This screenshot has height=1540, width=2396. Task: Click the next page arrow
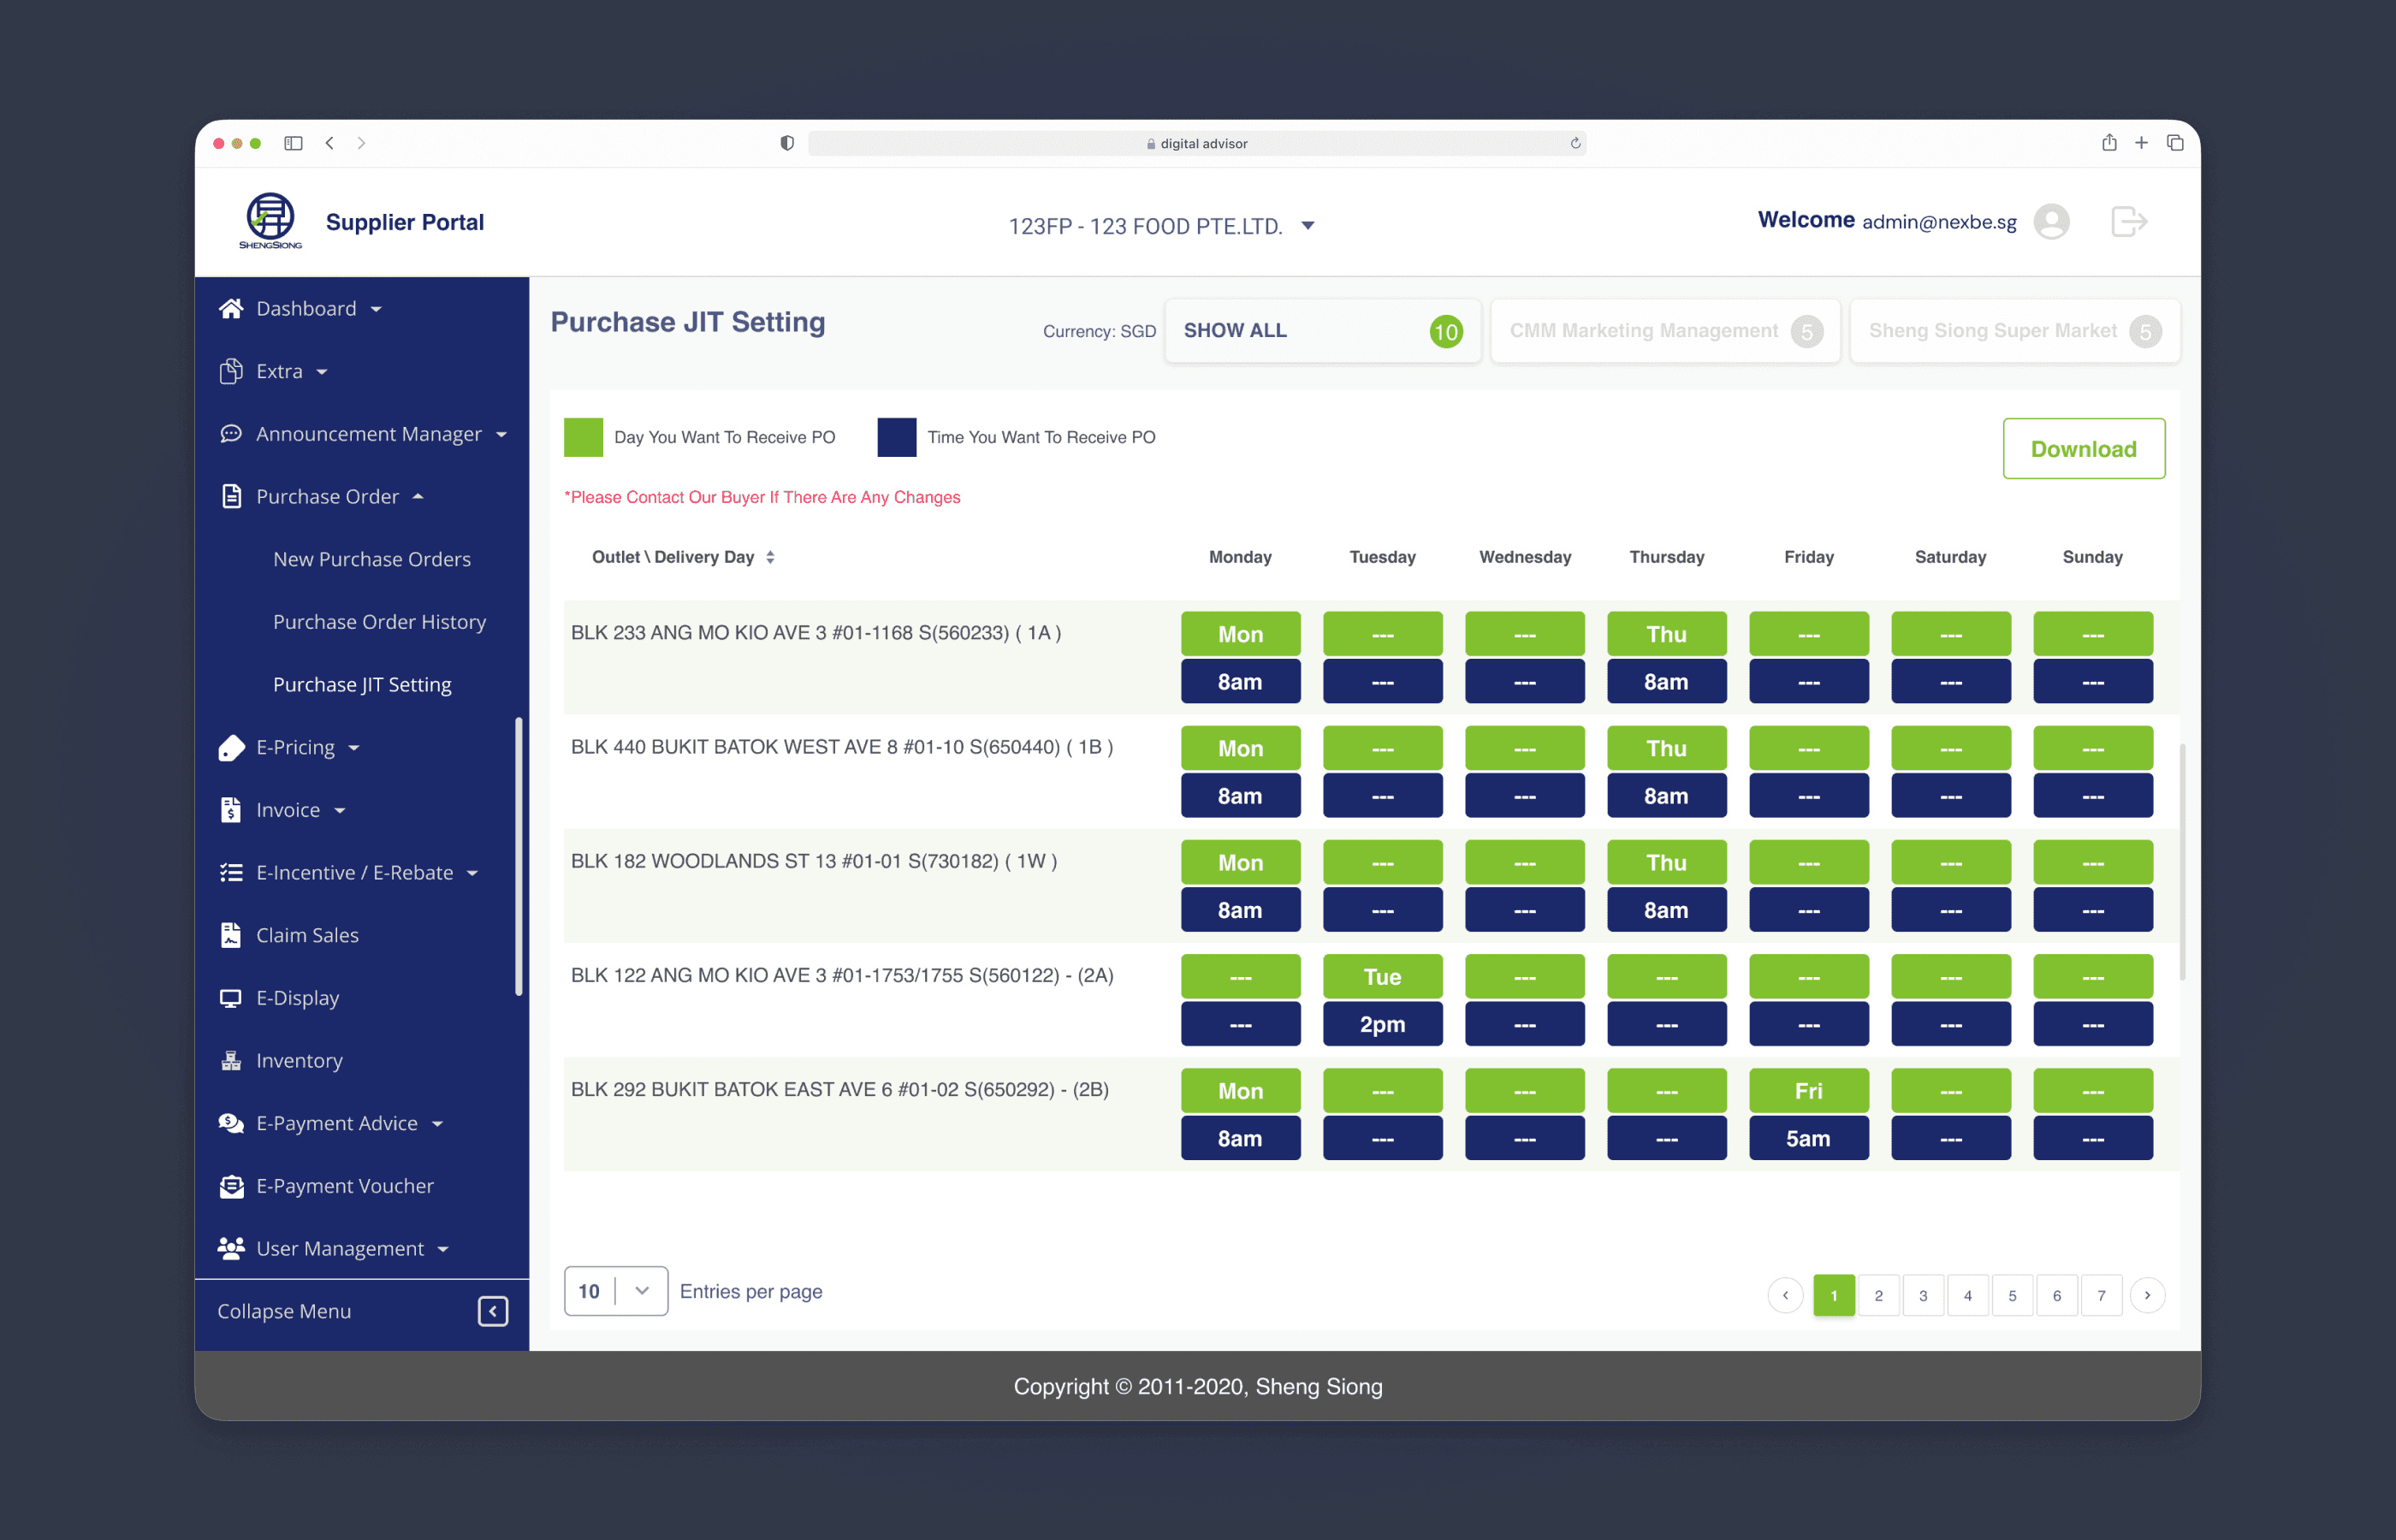pyautogui.click(x=2148, y=1295)
